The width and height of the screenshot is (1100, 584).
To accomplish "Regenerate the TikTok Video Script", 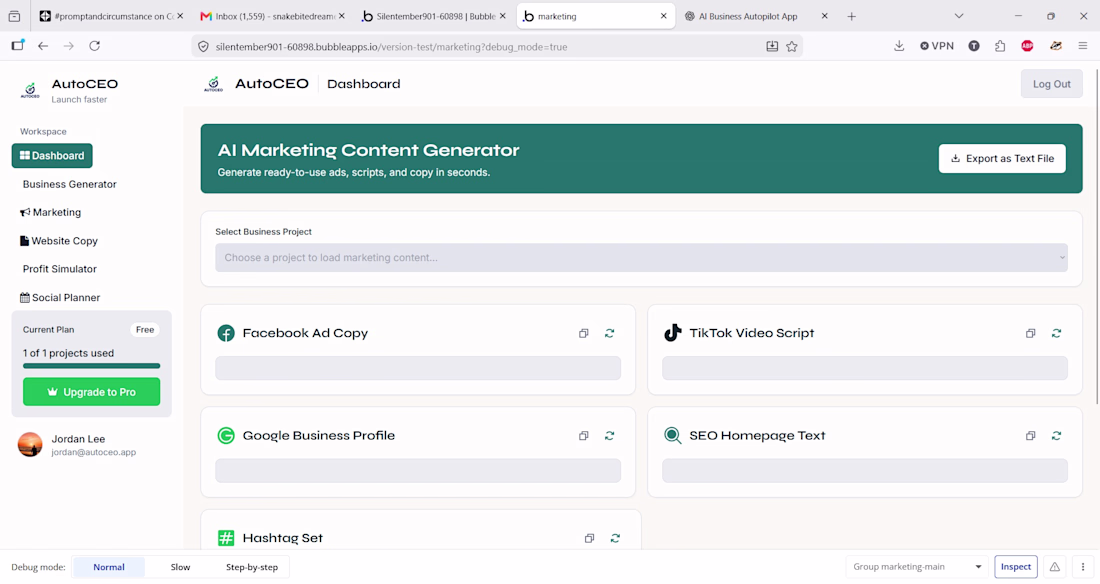I will coord(1056,333).
